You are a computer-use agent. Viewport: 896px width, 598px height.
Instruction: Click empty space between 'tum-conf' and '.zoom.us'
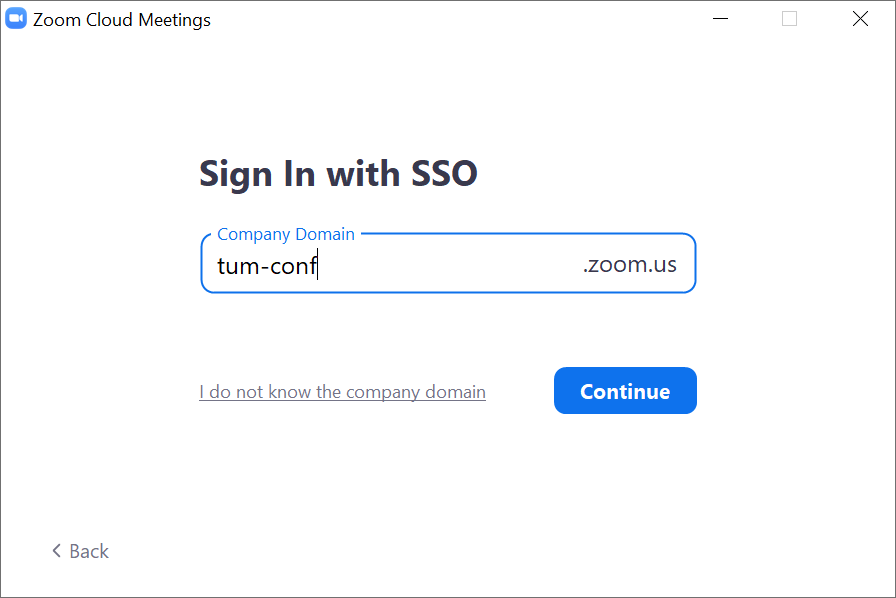pyautogui.click(x=450, y=266)
